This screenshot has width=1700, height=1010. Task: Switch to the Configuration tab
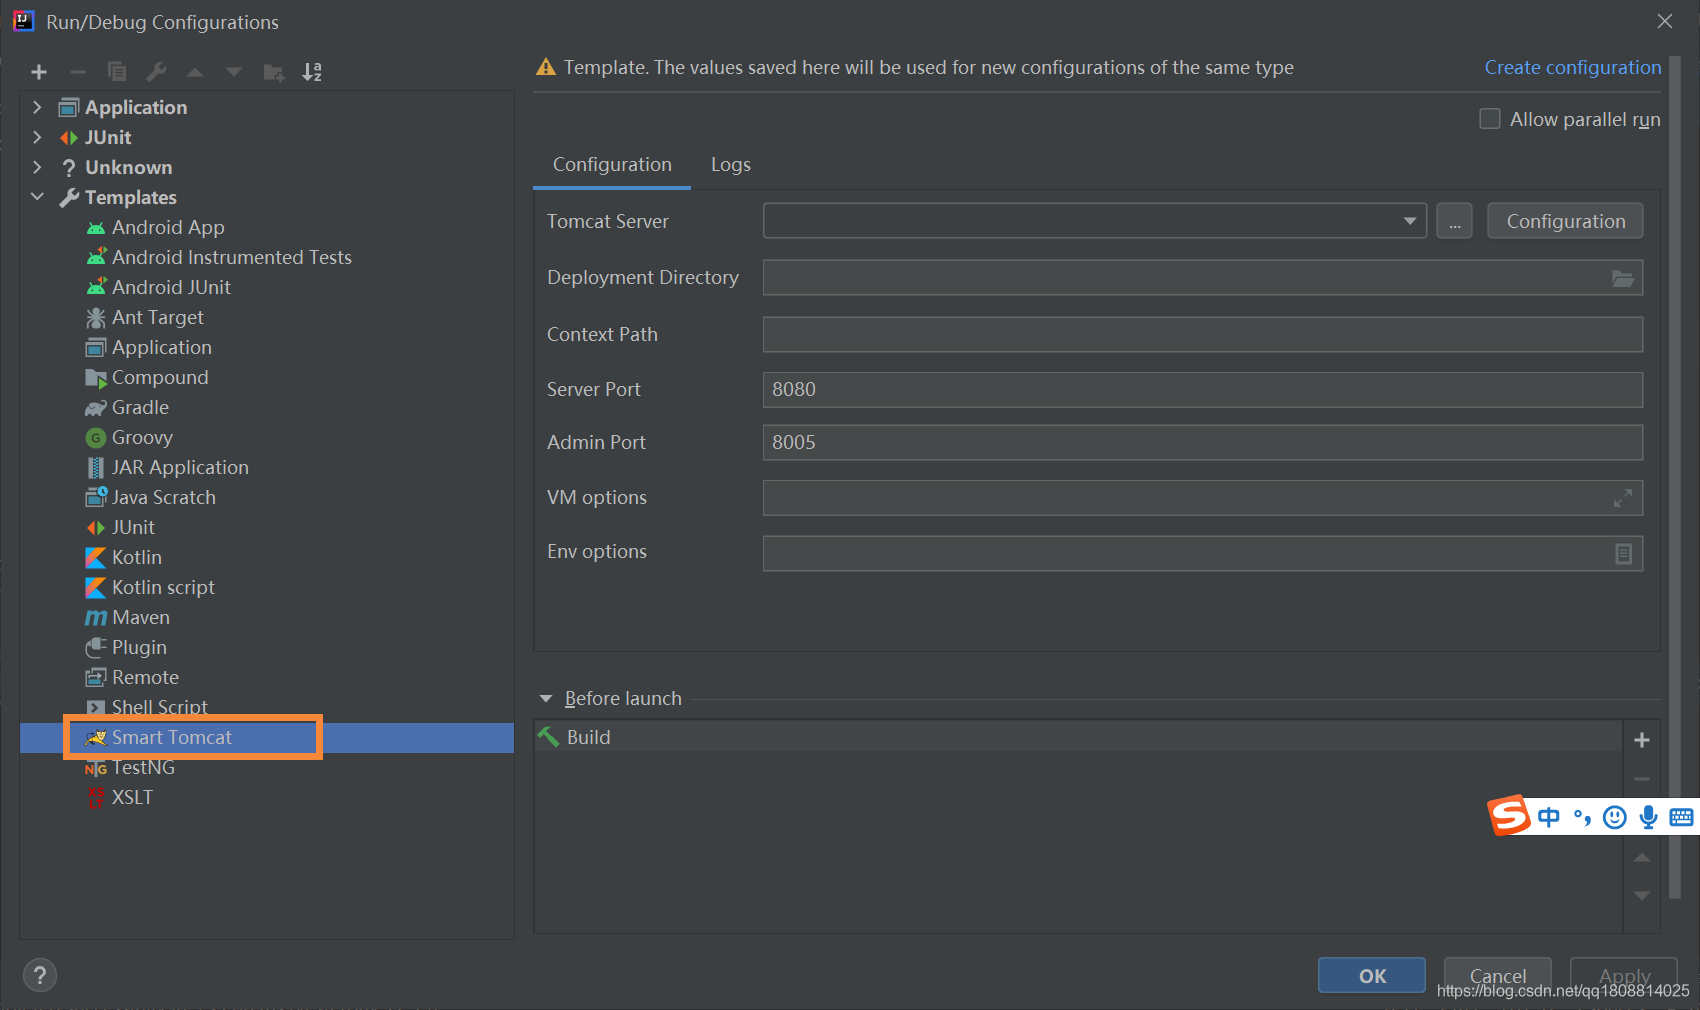tap(612, 165)
